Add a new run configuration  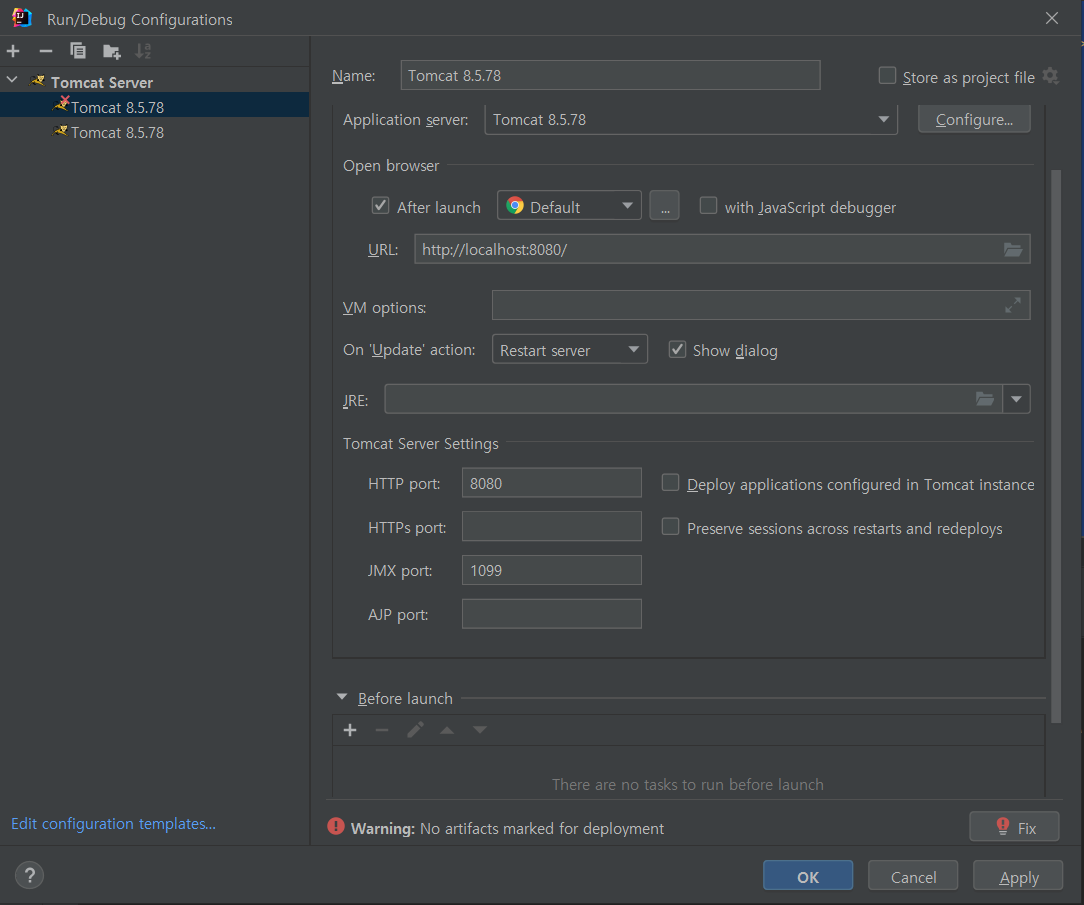coord(13,51)
